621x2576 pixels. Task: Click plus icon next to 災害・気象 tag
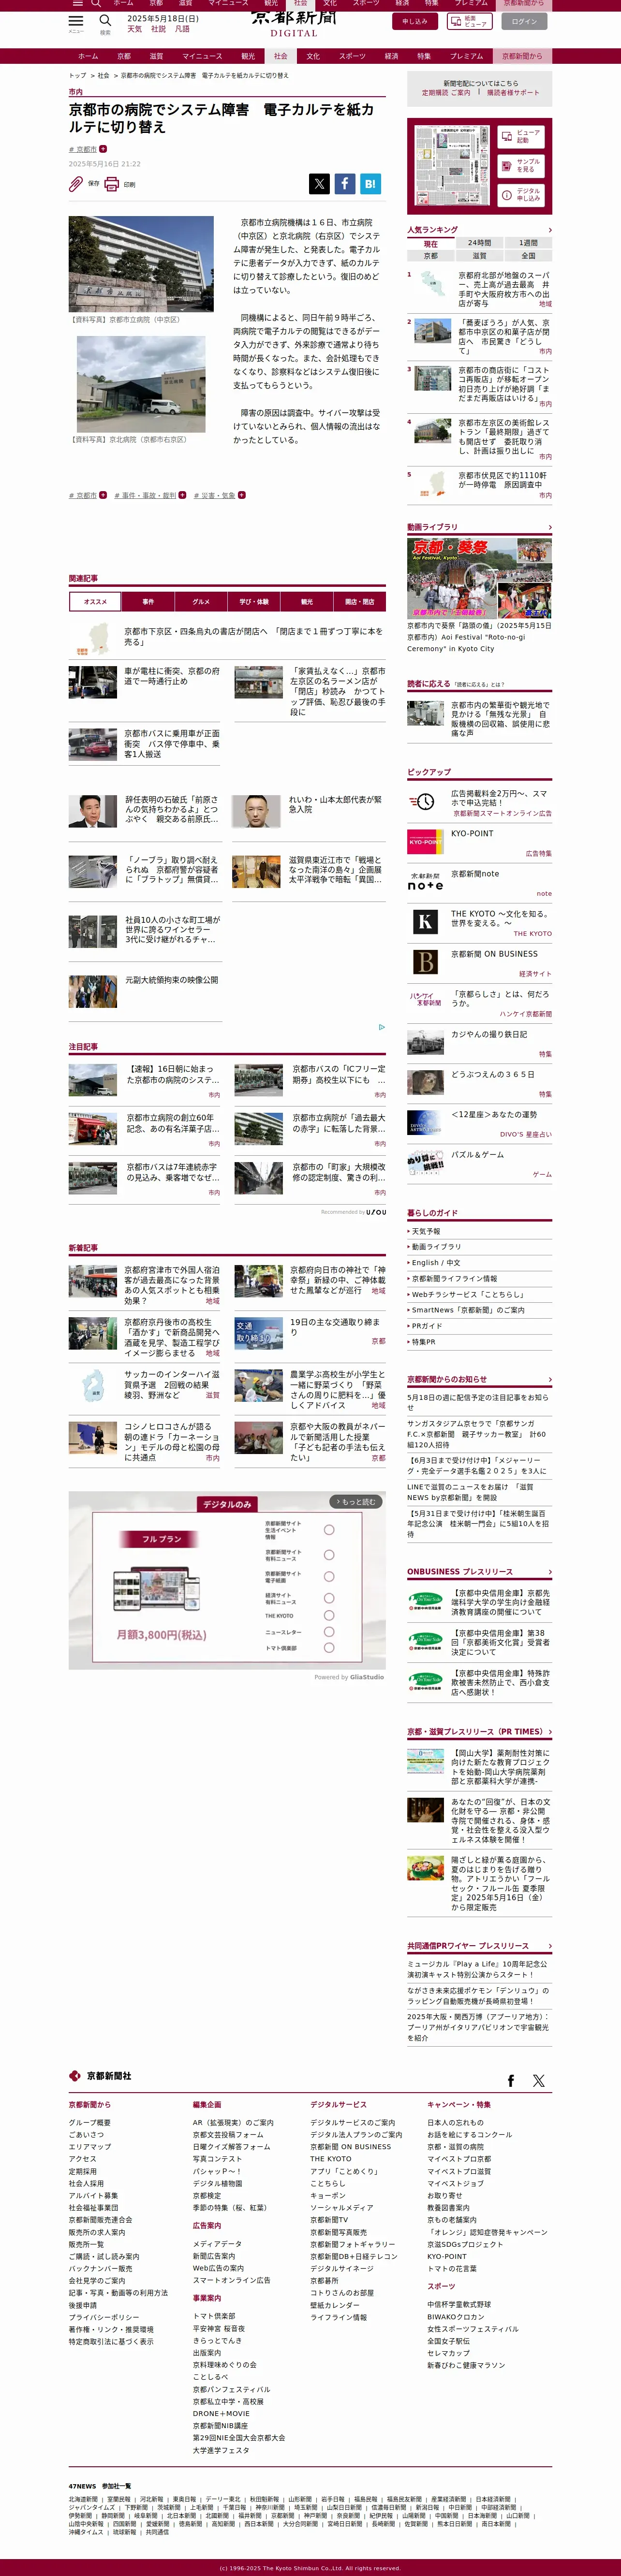(x=241, y=495)
